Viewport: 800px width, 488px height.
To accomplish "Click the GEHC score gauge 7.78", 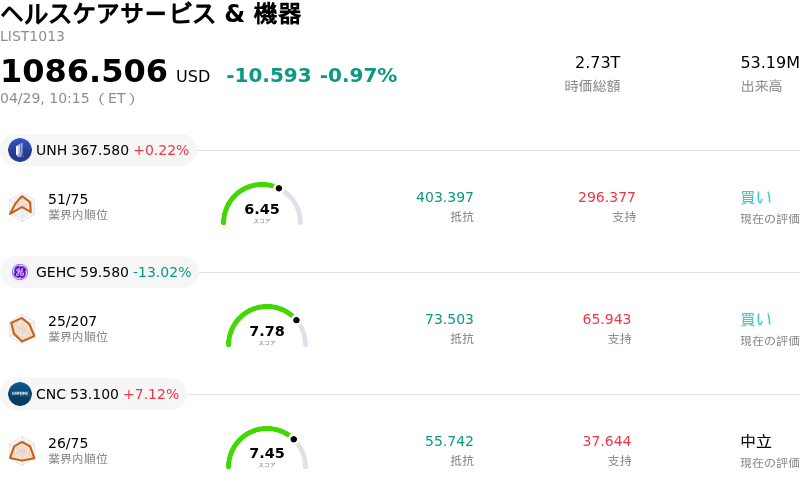I will (x=267, y=328).
